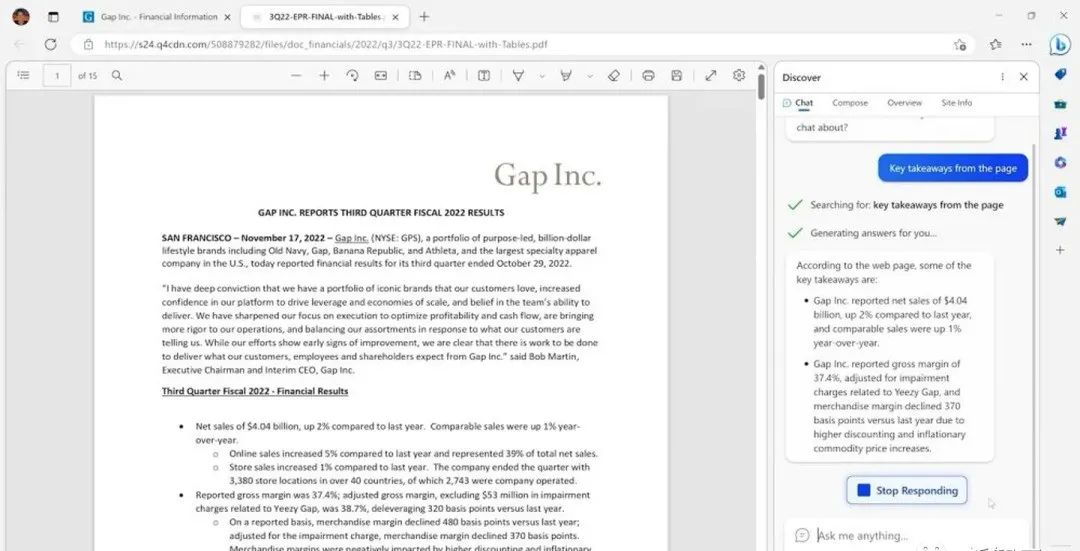Open the browser profile avatar
The image size is (1080, 551).
(x=21, y=17)
